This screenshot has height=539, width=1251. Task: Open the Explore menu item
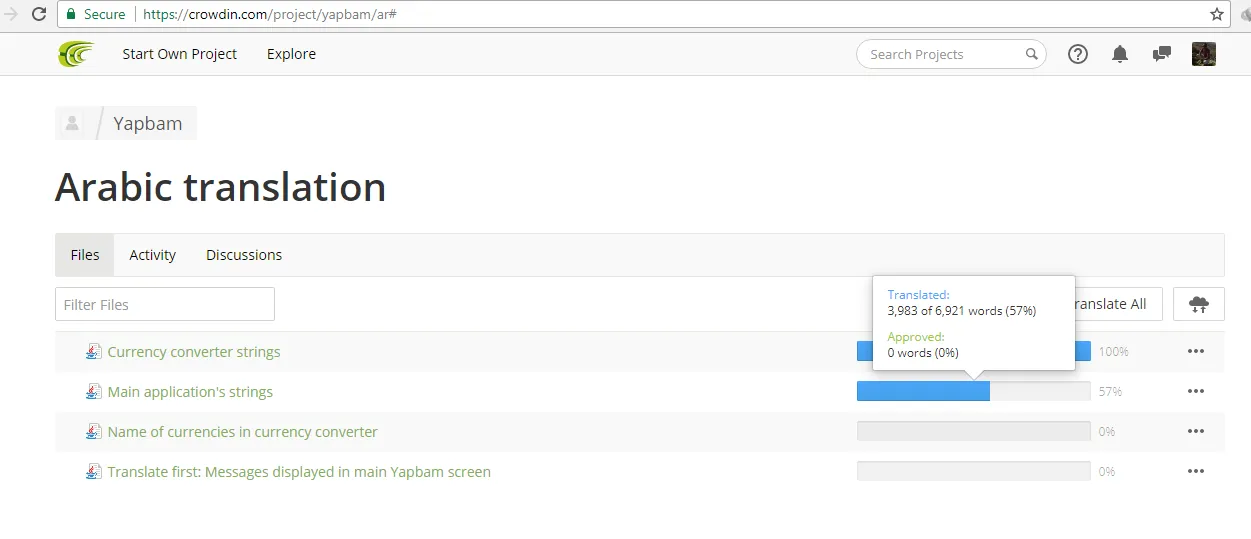[x=291, y=54]
